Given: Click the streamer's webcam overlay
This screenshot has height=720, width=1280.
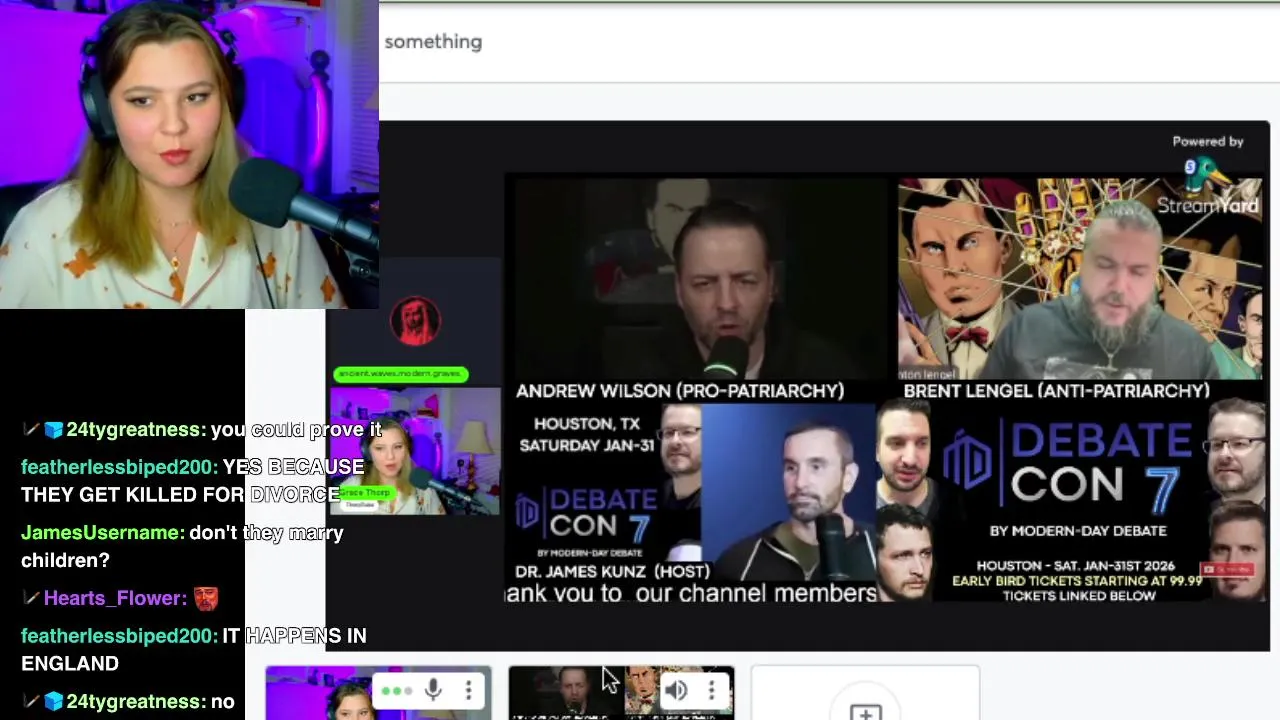Looking at the screenshot, I should coord(189,154).
